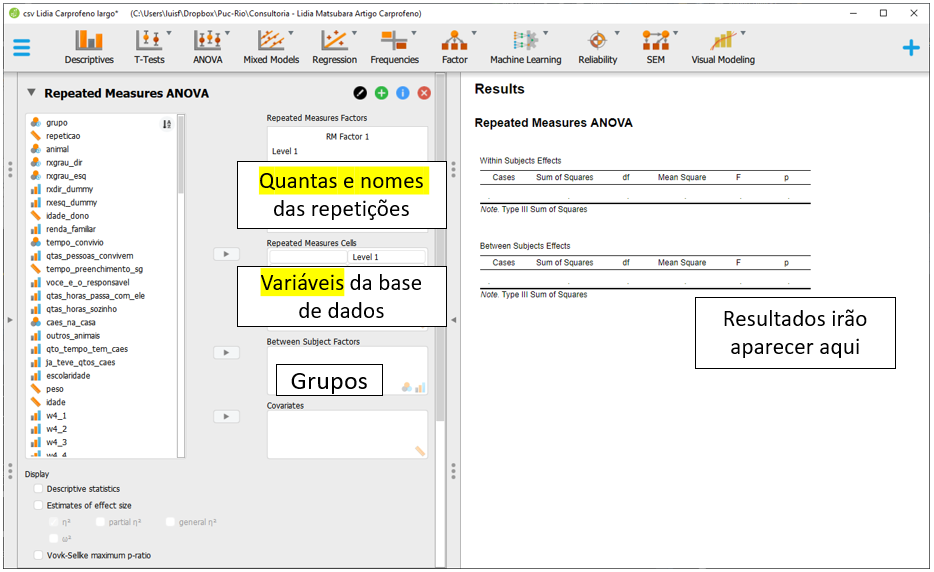Enable Descriptive statistics checkbox

coord(39,489)
